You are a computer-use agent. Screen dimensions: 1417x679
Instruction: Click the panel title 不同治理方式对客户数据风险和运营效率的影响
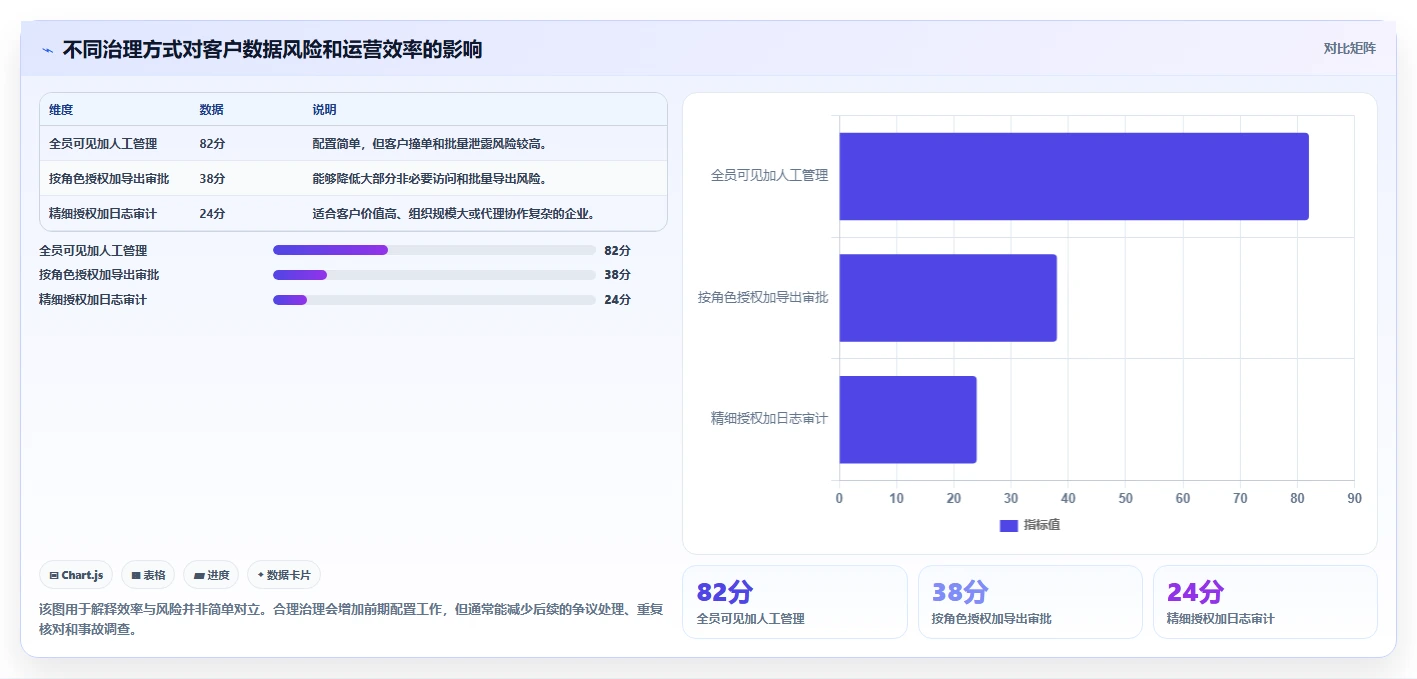(272, 49)
